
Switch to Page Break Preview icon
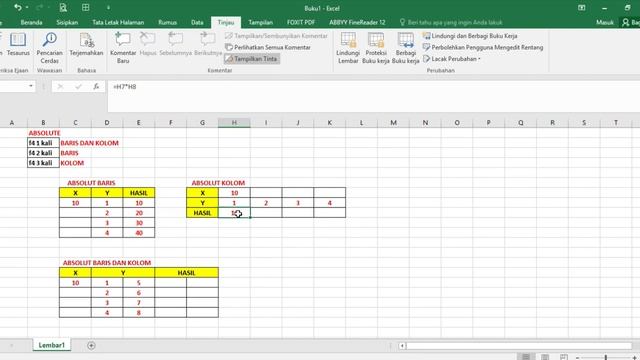point(564,357)
